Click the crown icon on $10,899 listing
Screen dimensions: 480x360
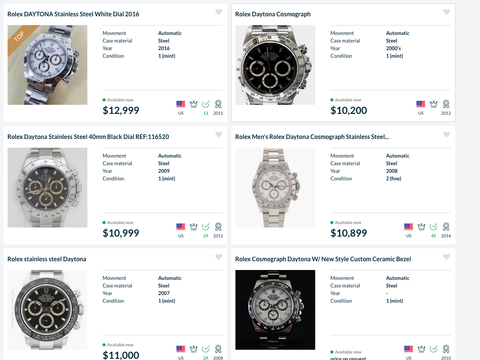[x=421, y=227]
